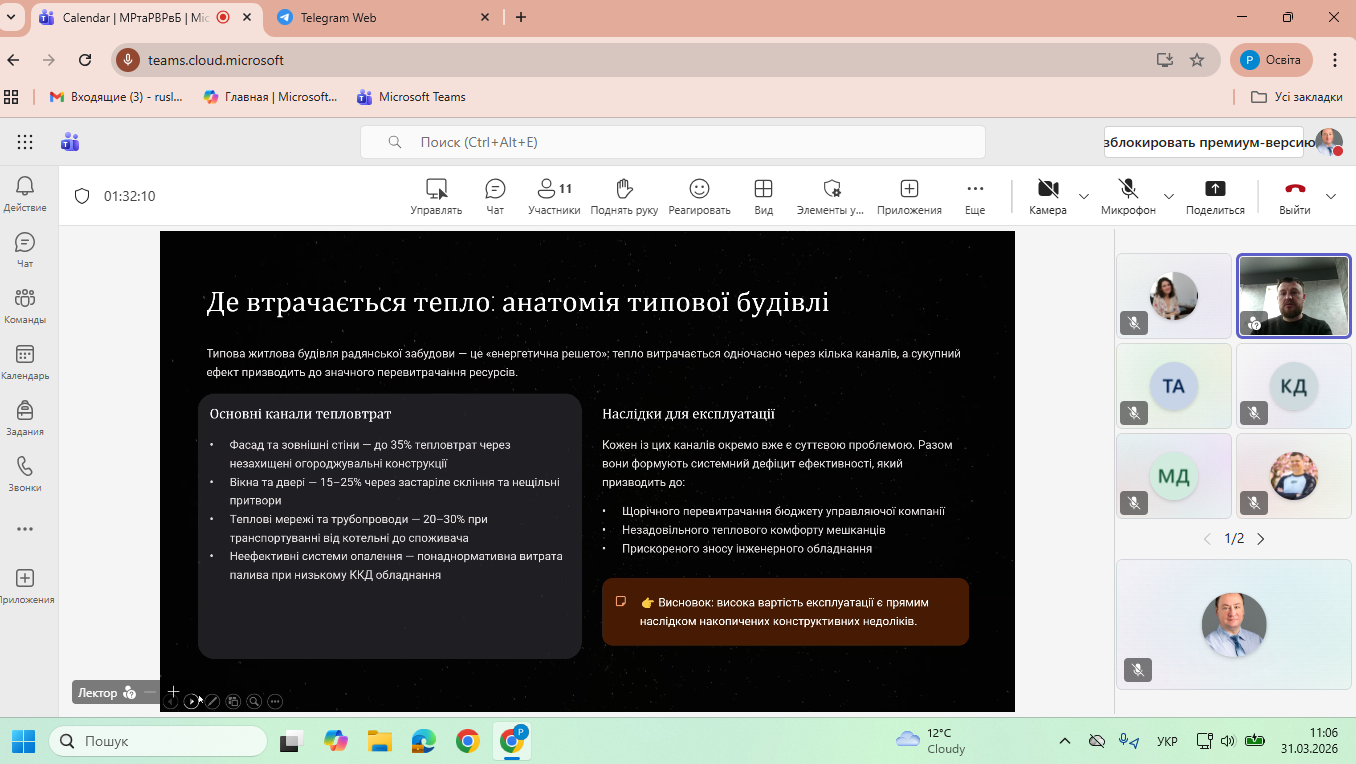The height and width of the screenshot is (764, 1356).
Task: Click the Teams search field
Action: (672, 142)
